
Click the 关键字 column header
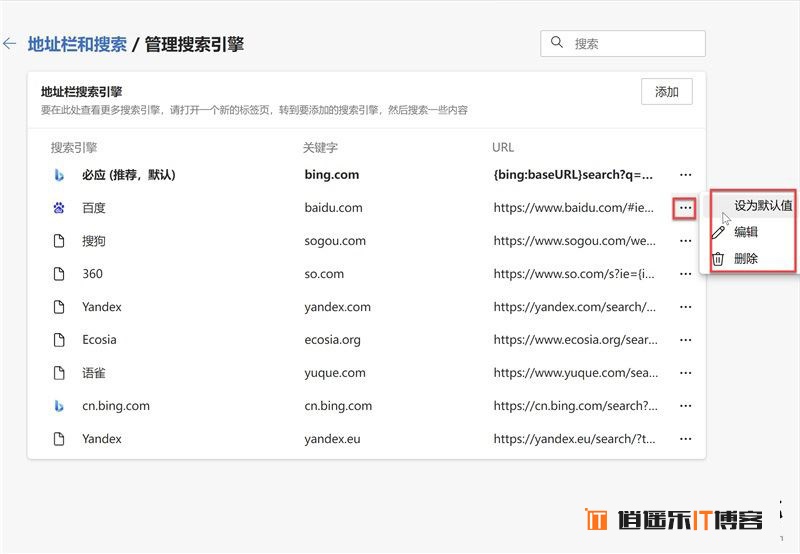(320, 148)
